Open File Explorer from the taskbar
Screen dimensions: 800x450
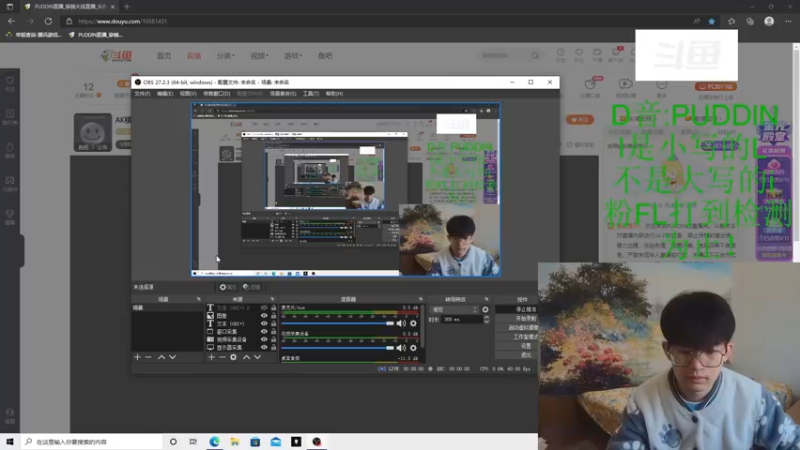point(235,442)
